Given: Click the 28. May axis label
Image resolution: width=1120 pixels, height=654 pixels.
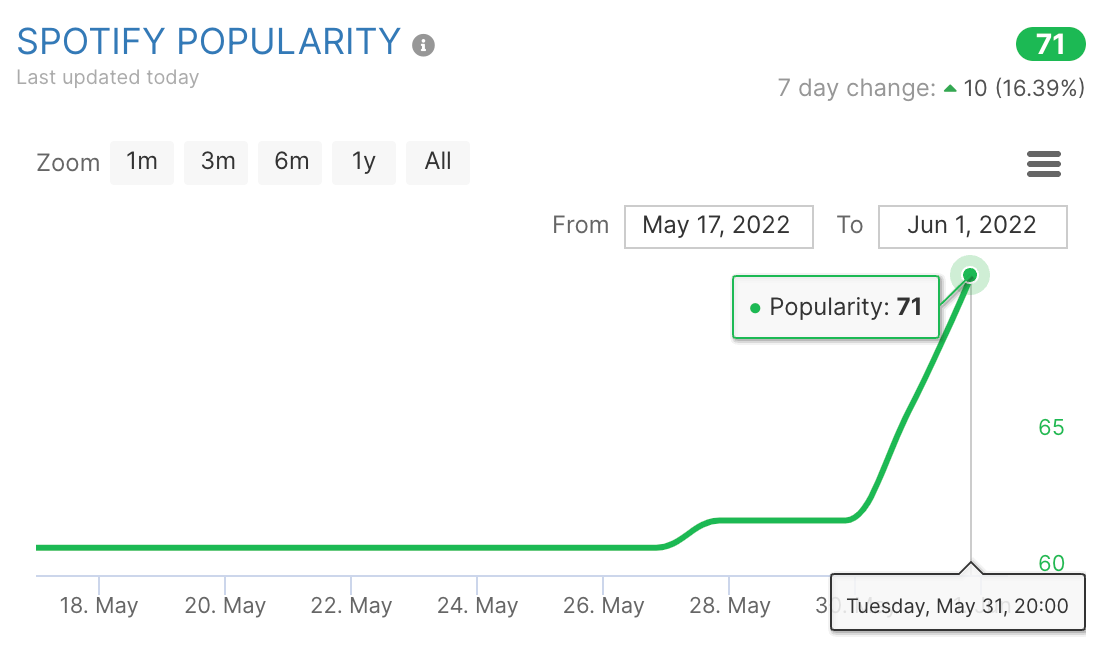Looking at the screenshot, I should (729, 606).
